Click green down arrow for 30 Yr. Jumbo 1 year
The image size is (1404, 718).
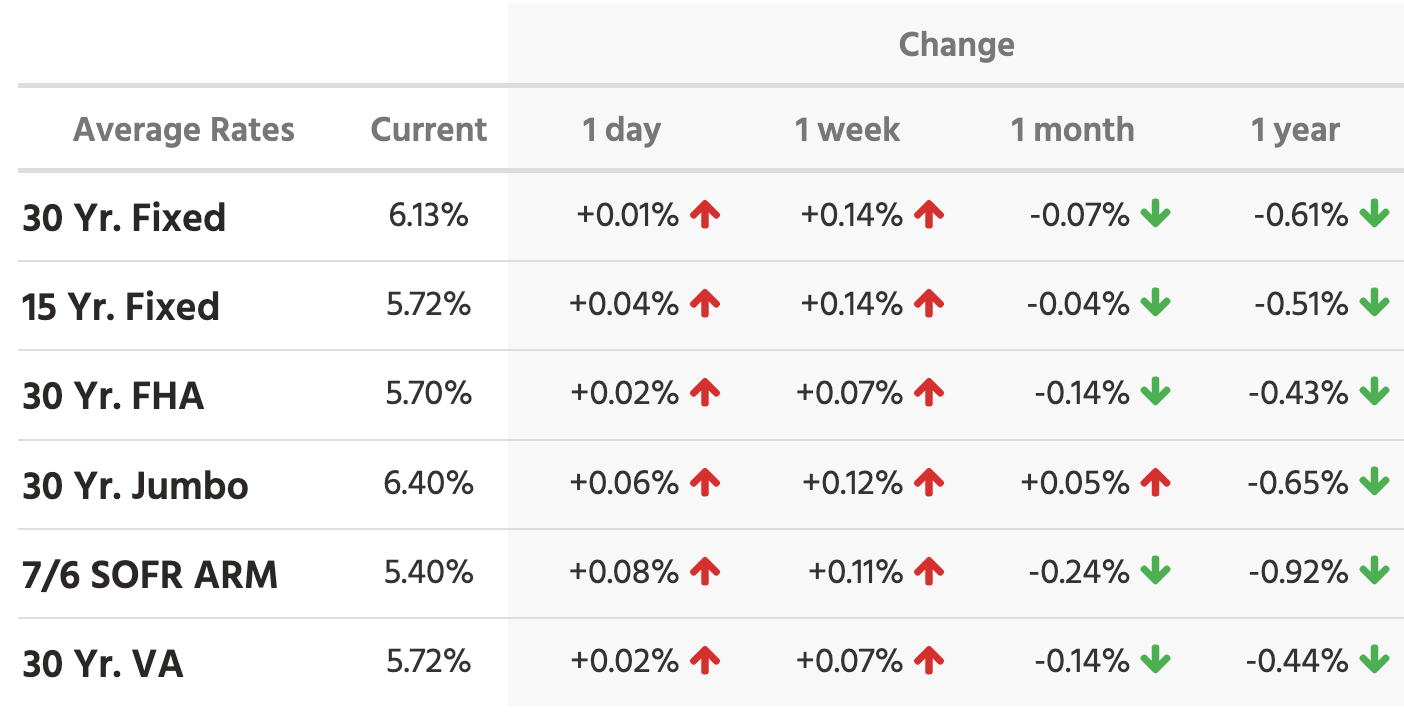click(1374, 484)
